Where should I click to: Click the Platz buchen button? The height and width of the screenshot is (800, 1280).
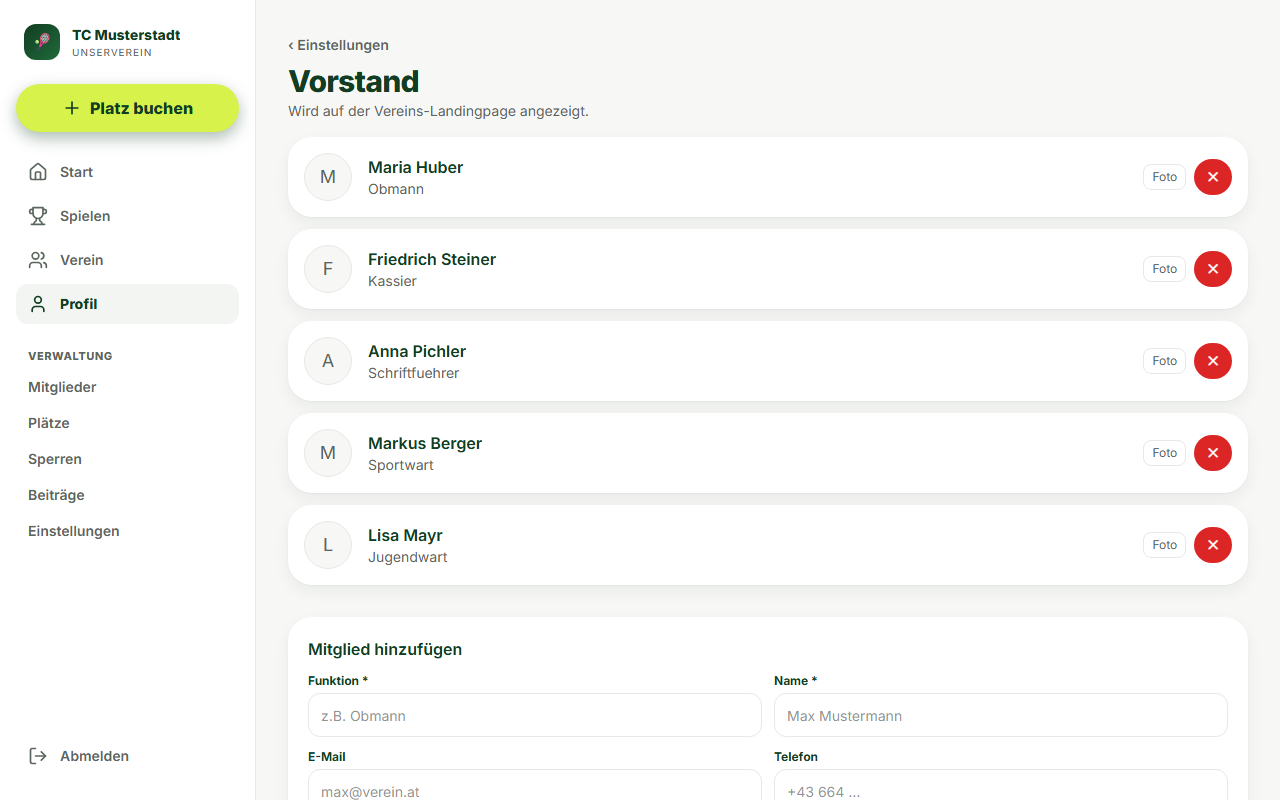pyautogui.click(x=127, y=108)
